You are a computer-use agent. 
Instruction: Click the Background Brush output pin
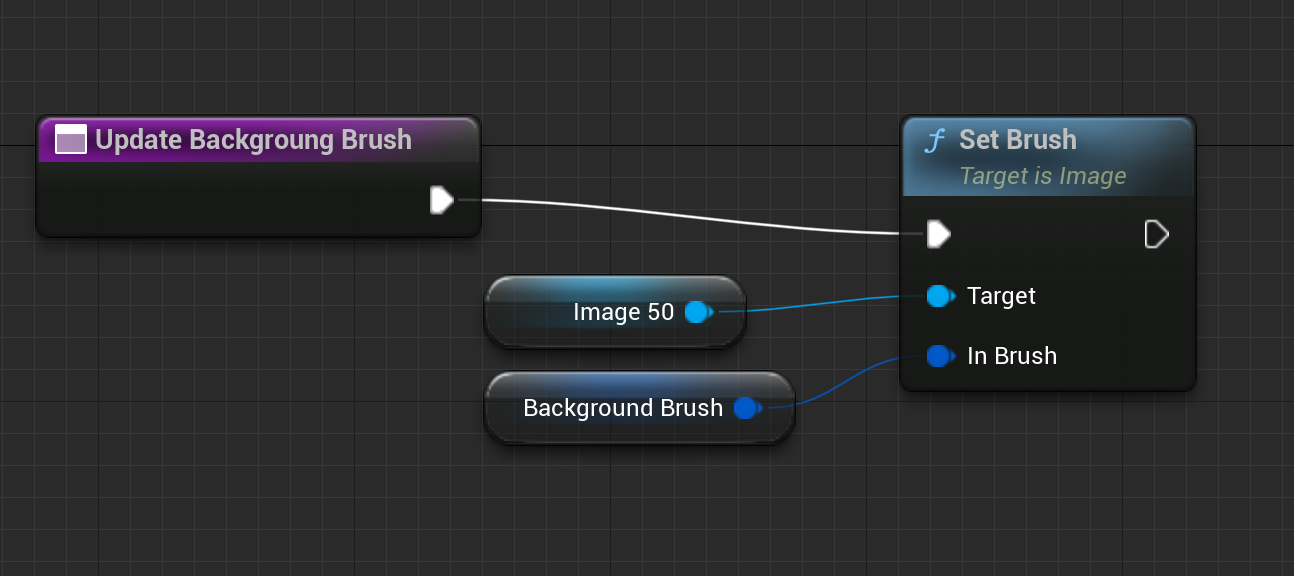pos(745,408)
